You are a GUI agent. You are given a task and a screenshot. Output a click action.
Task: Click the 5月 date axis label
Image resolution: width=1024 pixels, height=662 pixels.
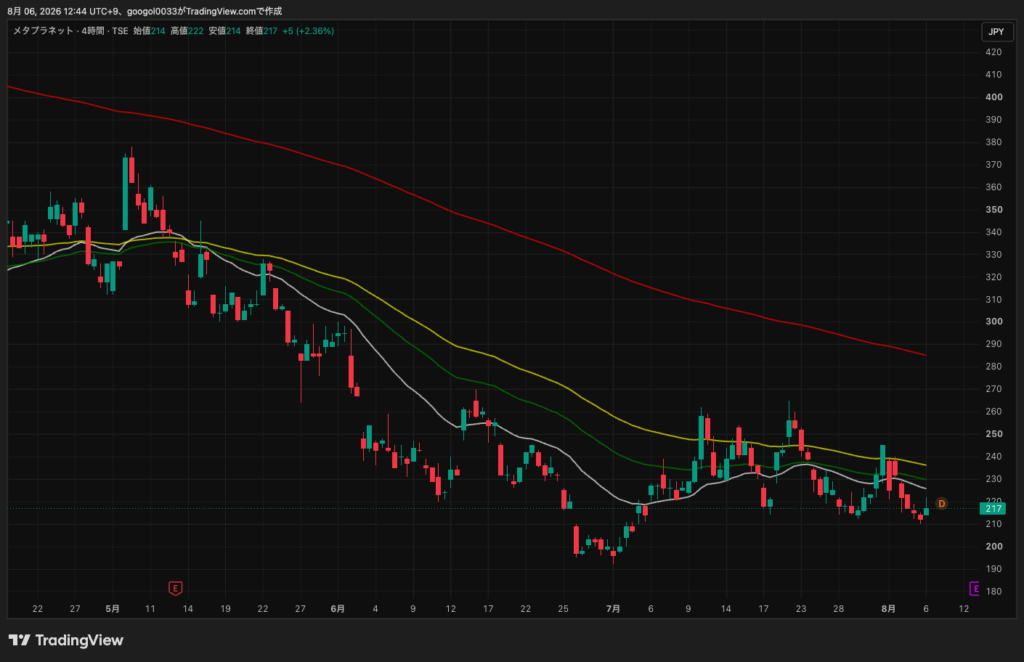[112, 608]
